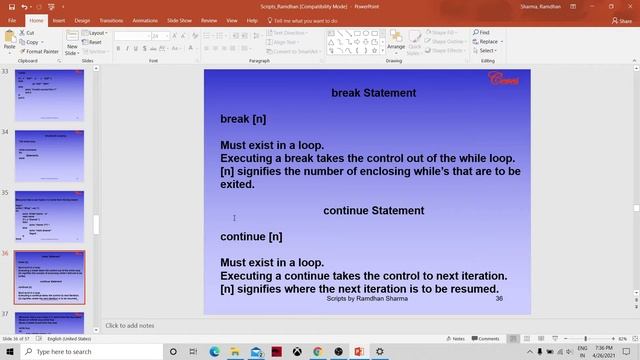Open the New Slide dropdown
This screenshot has width=640, height=360.
click(x=72, y=50)
